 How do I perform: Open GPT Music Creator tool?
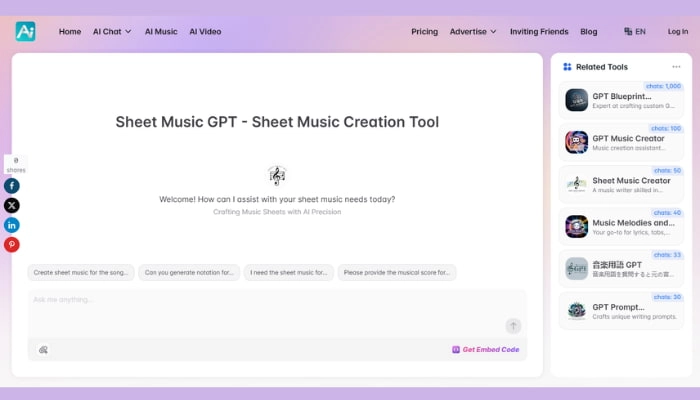tap(621, 142)
